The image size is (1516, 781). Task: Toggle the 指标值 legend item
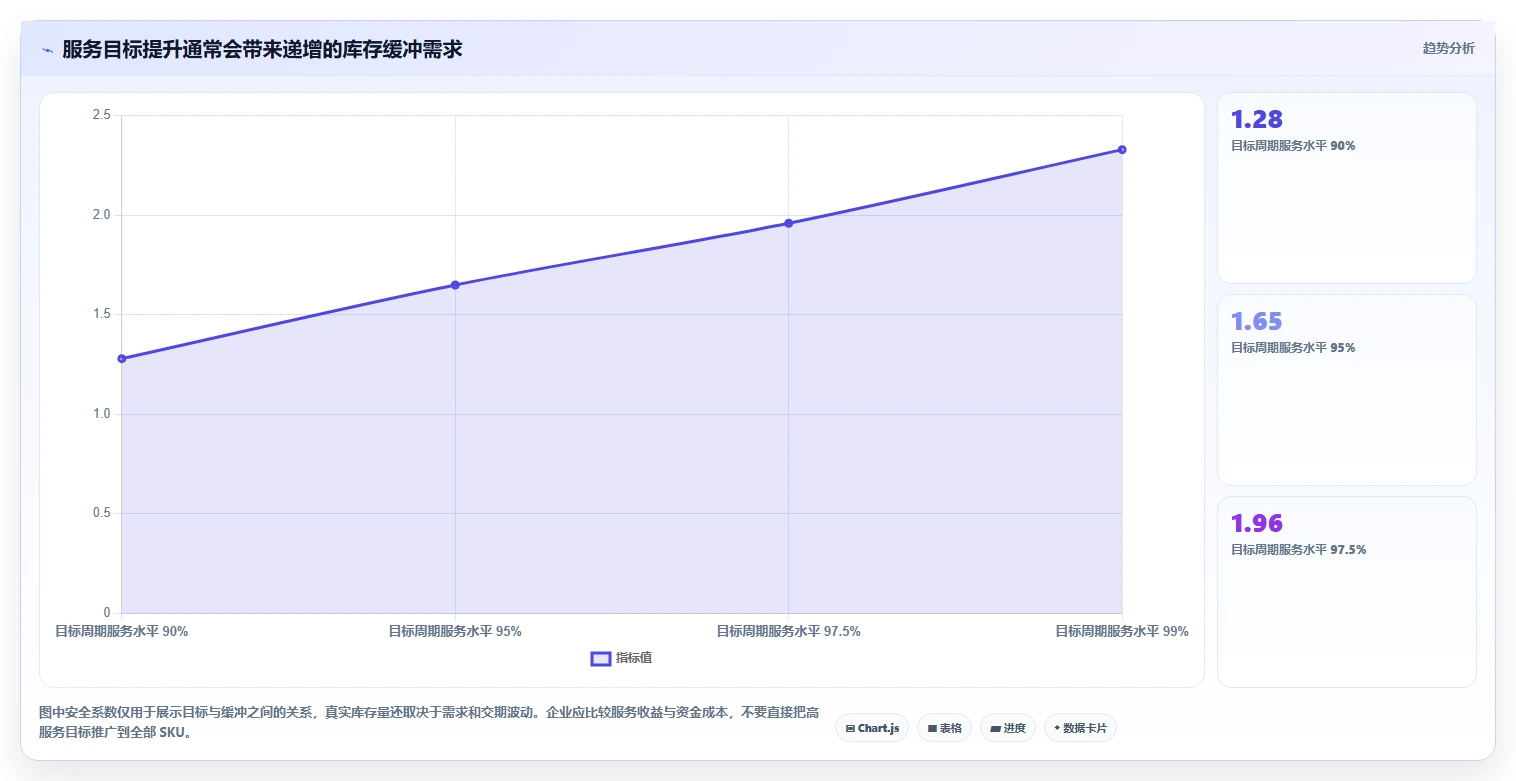pos(622,658)
